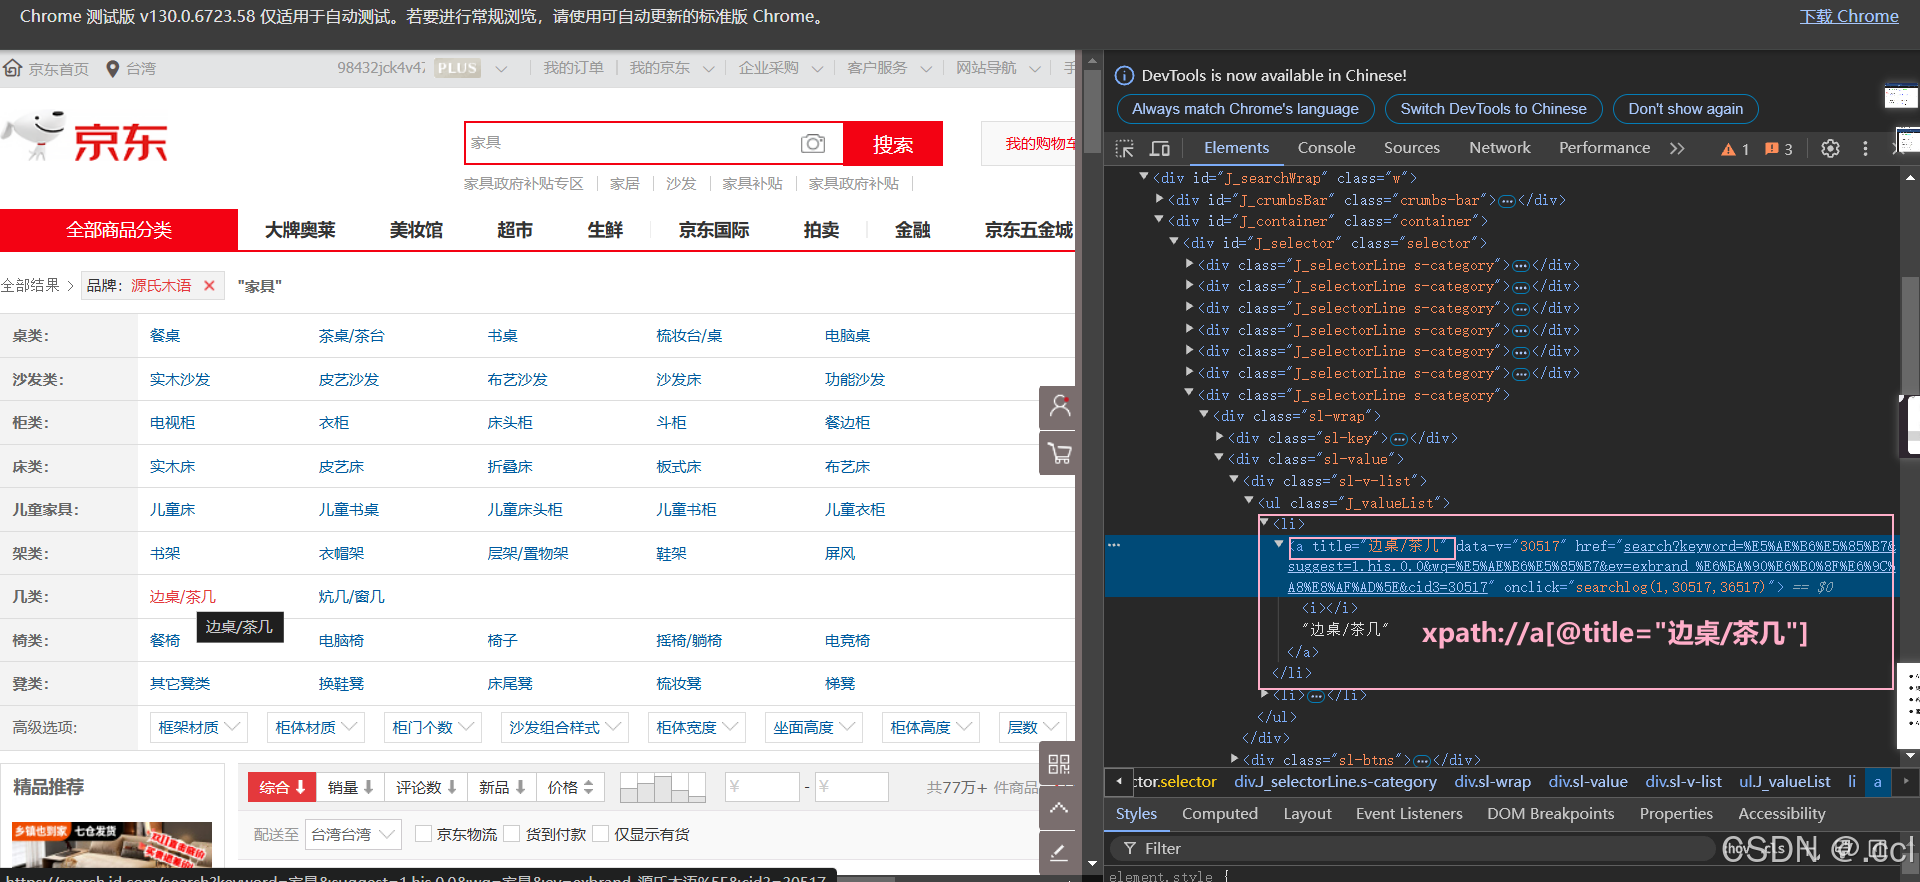The width and height of the screenshot is (1920, 882).
Task: Open the DevTools three-dot menu
Action: tap(1865, 148)
